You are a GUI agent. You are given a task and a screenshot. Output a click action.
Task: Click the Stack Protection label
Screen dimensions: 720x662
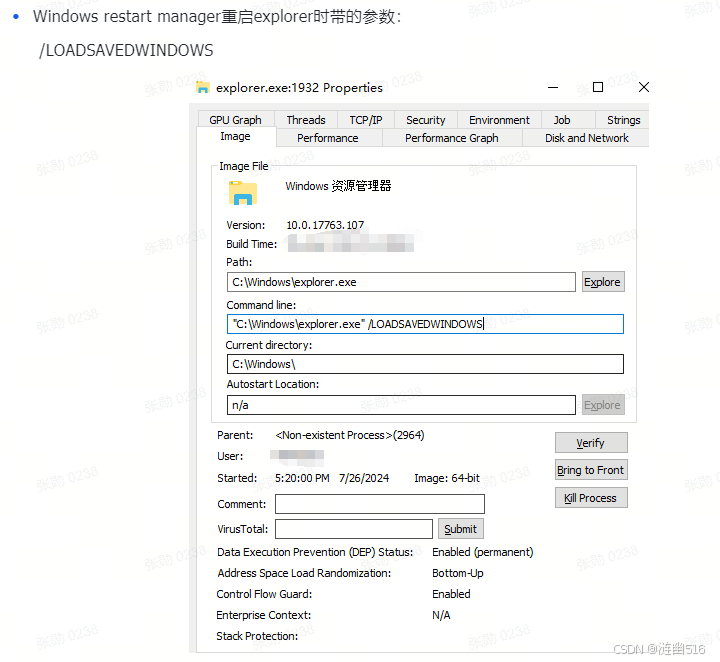click(x=257, y=636)
